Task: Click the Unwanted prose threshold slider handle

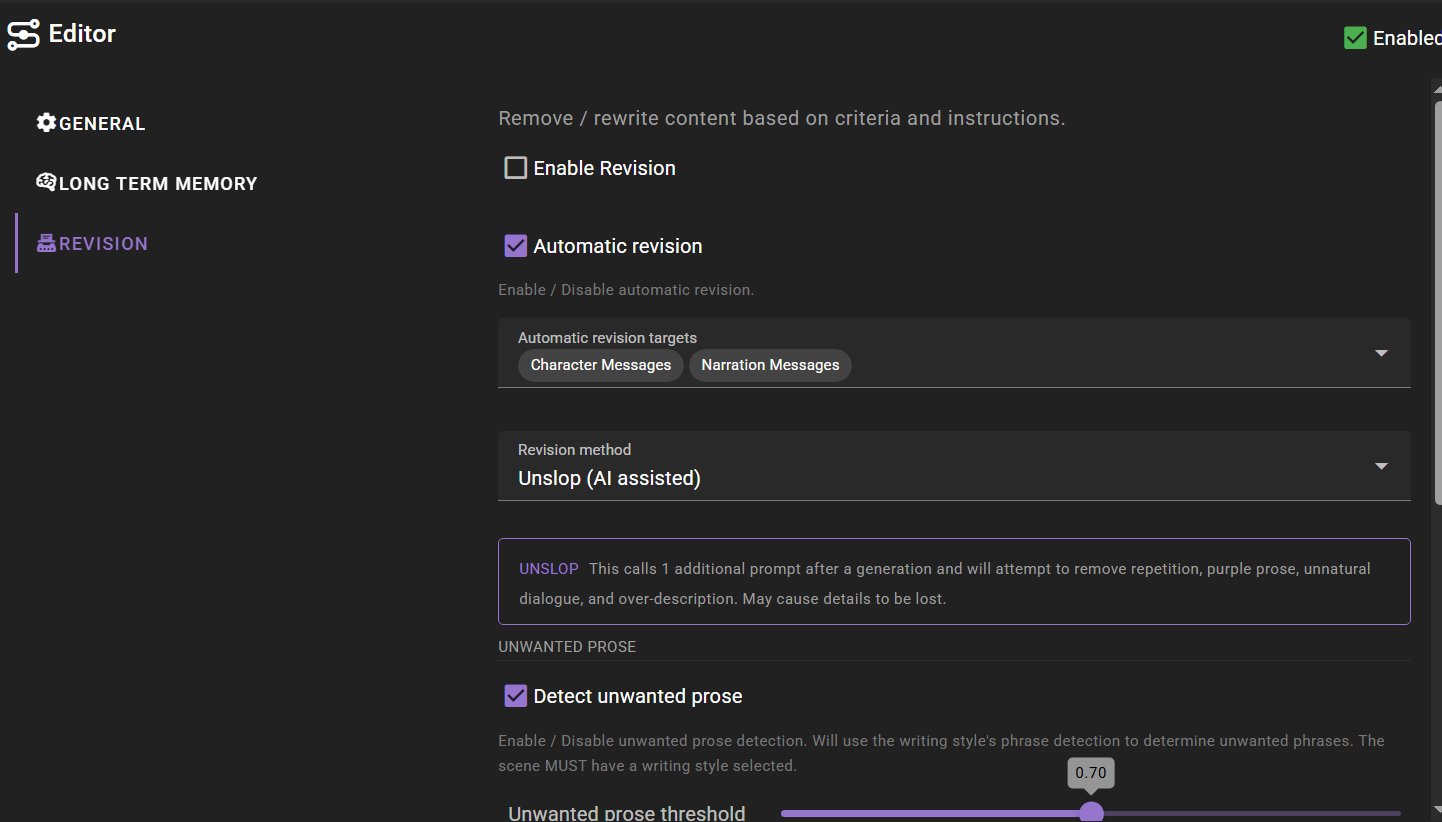Action: pyautogui.click(x=1091, y=812)
